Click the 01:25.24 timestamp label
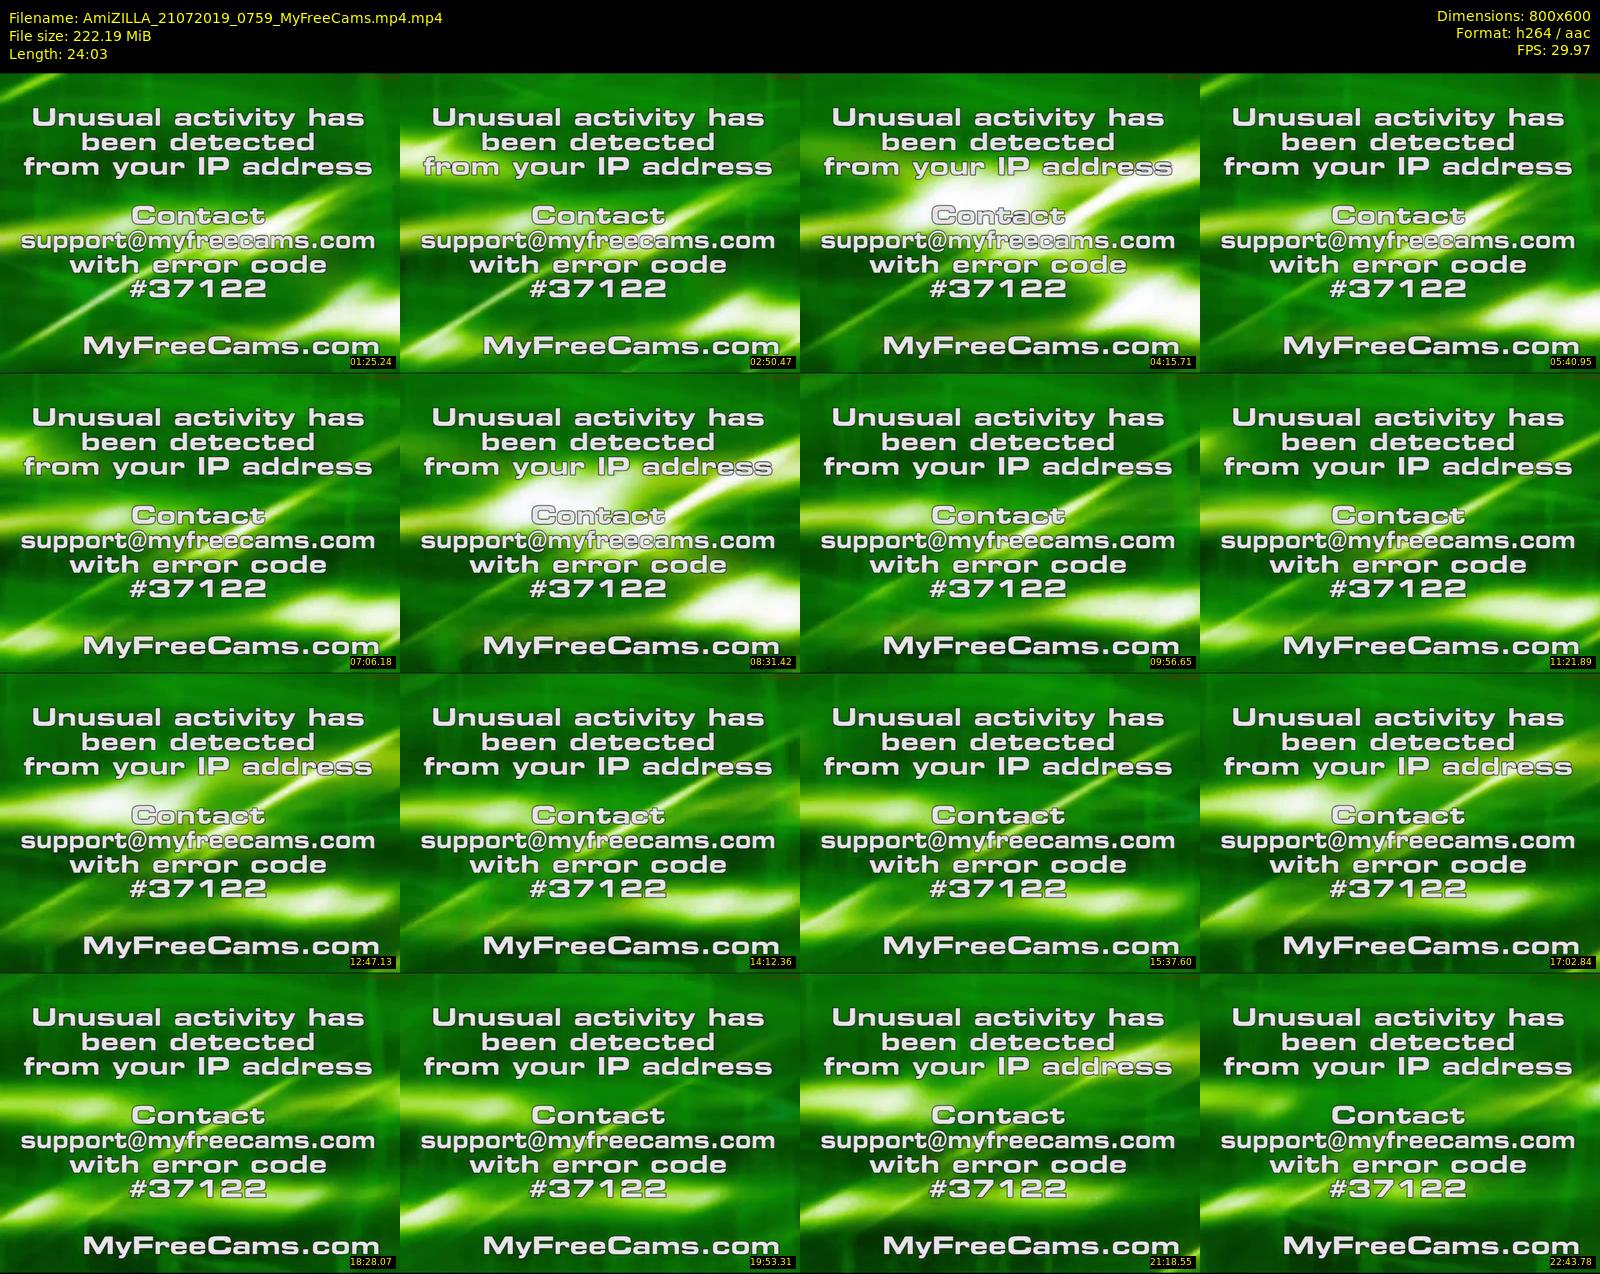Viewport: 1600px width, 1274px height. 372,362
